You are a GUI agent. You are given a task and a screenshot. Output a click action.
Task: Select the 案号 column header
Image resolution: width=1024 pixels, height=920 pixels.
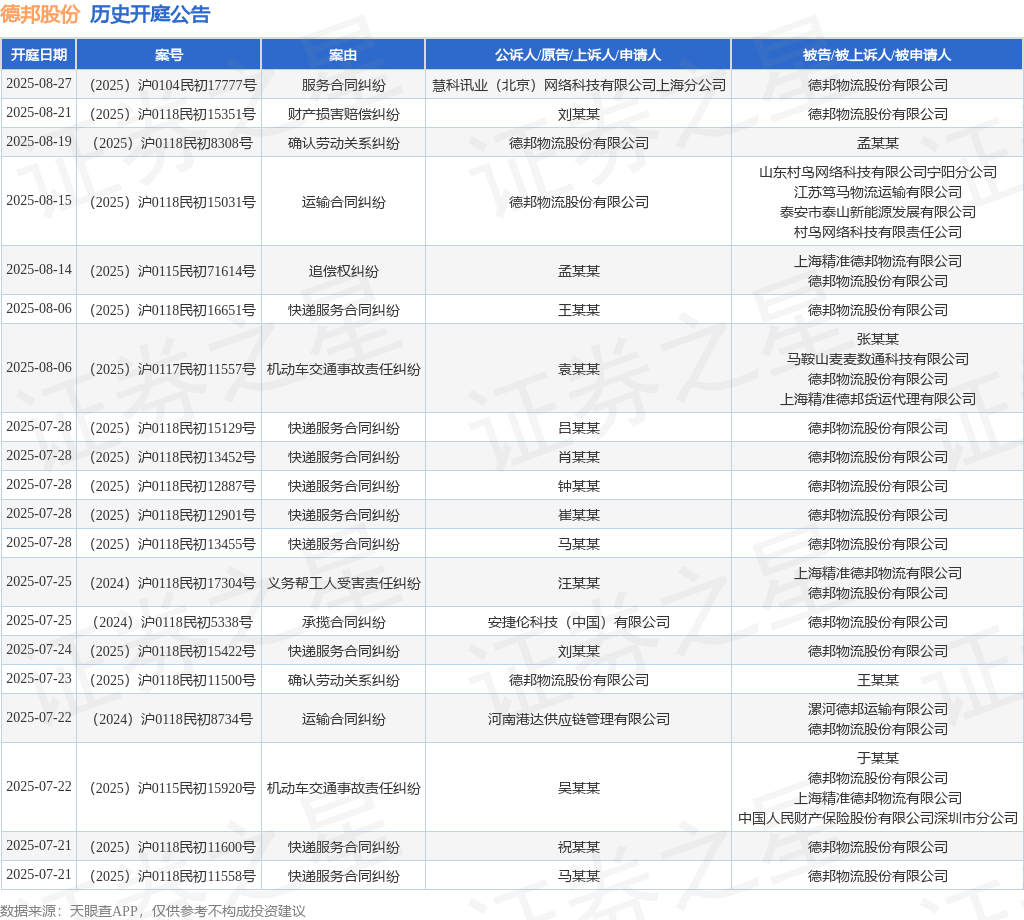click(x=168, y=55)
